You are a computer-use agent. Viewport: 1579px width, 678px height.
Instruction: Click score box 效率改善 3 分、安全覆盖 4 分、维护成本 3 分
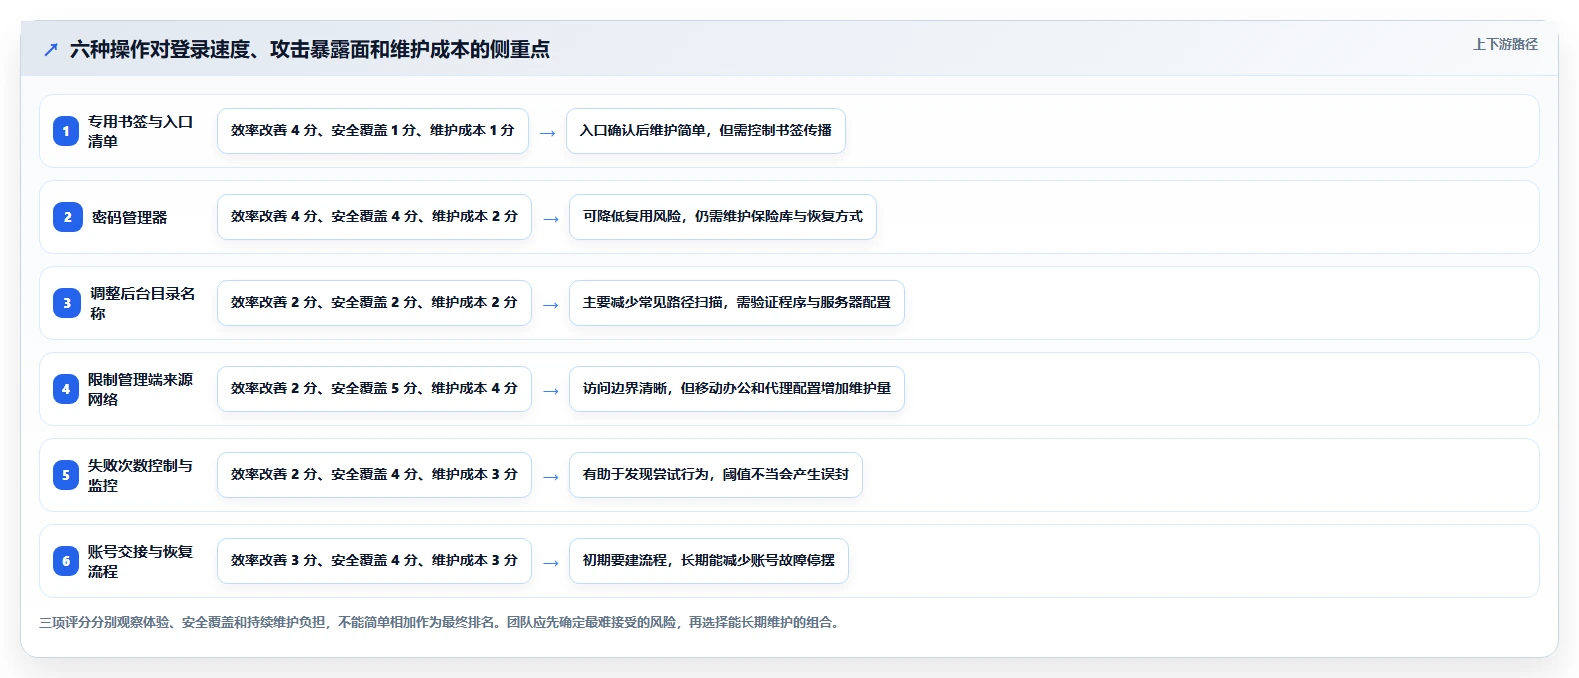pyautogui.click(x=374, y=561)
